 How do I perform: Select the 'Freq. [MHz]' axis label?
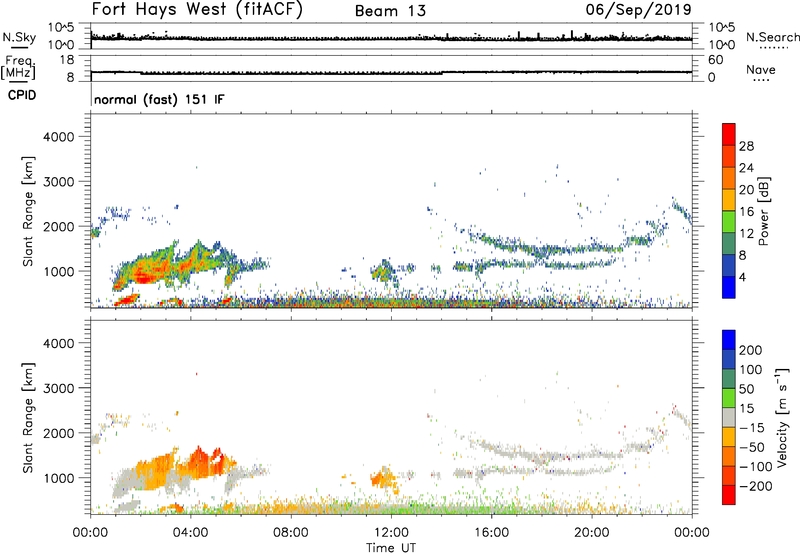pos(19,67)
